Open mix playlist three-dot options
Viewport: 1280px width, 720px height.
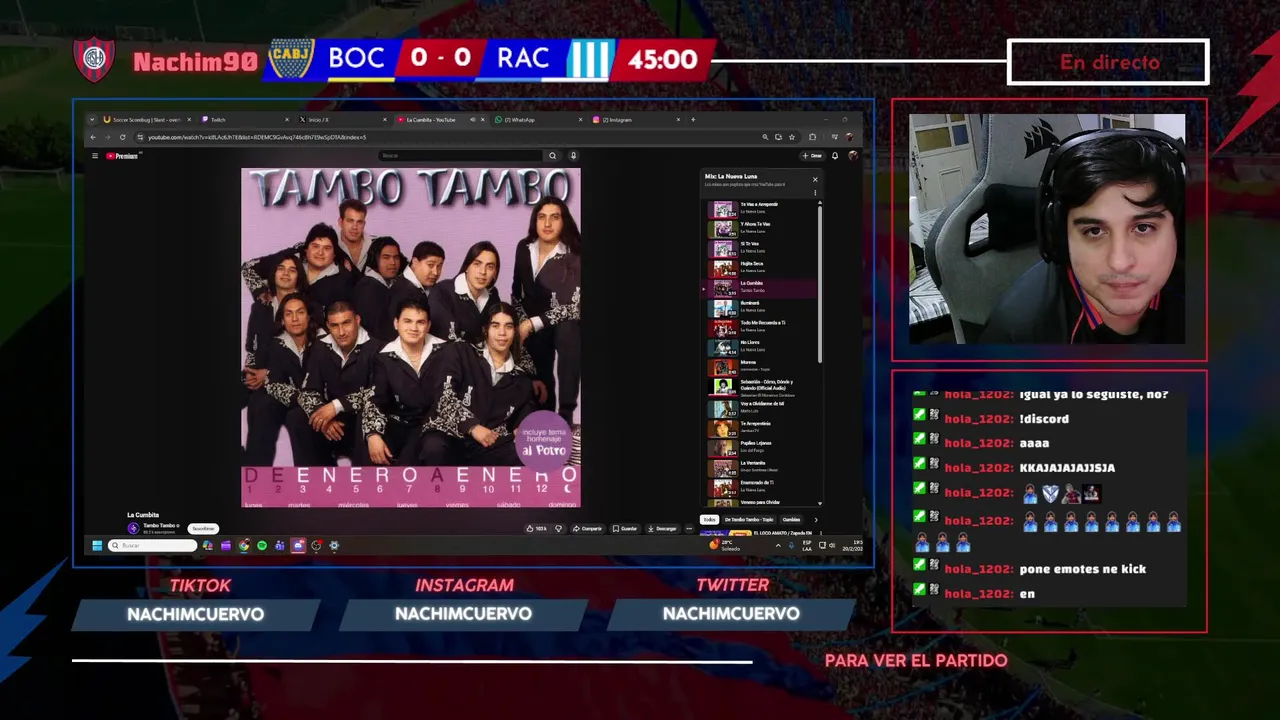pyautogui.click(x=815, y=192)
